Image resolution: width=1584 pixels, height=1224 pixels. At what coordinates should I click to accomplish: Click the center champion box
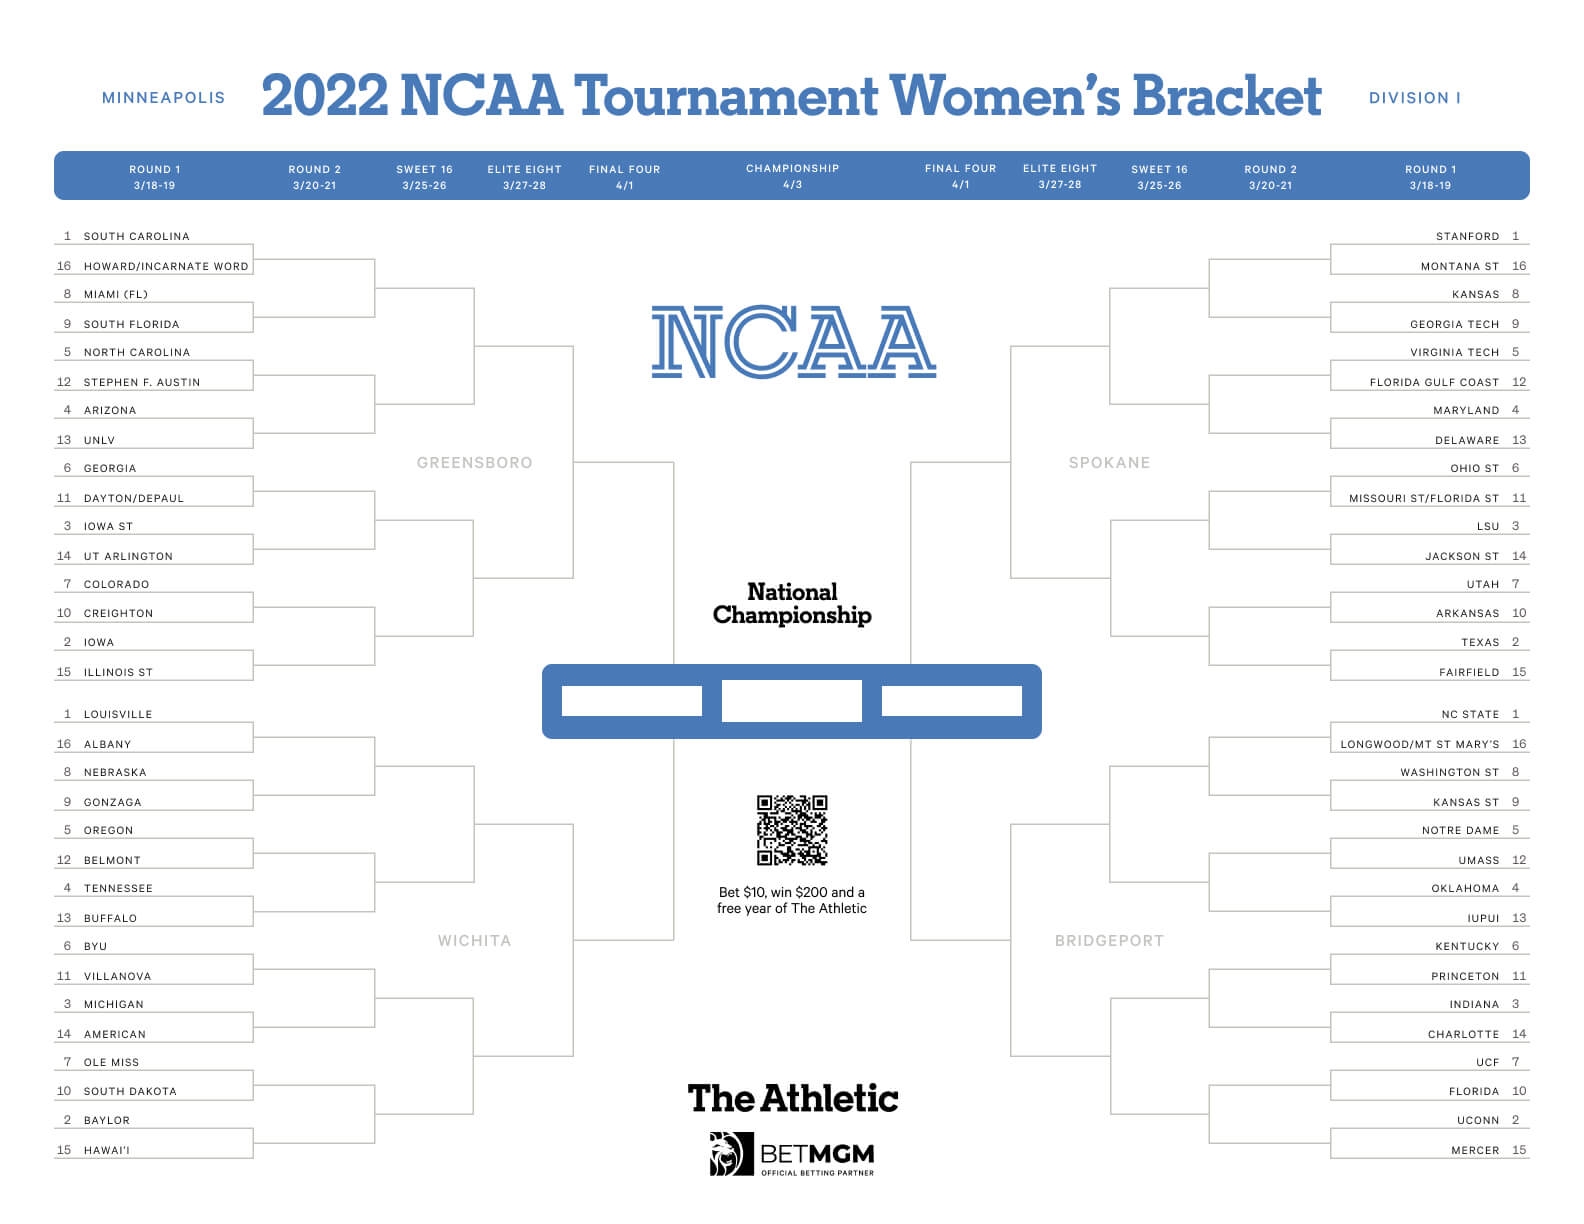792,701
